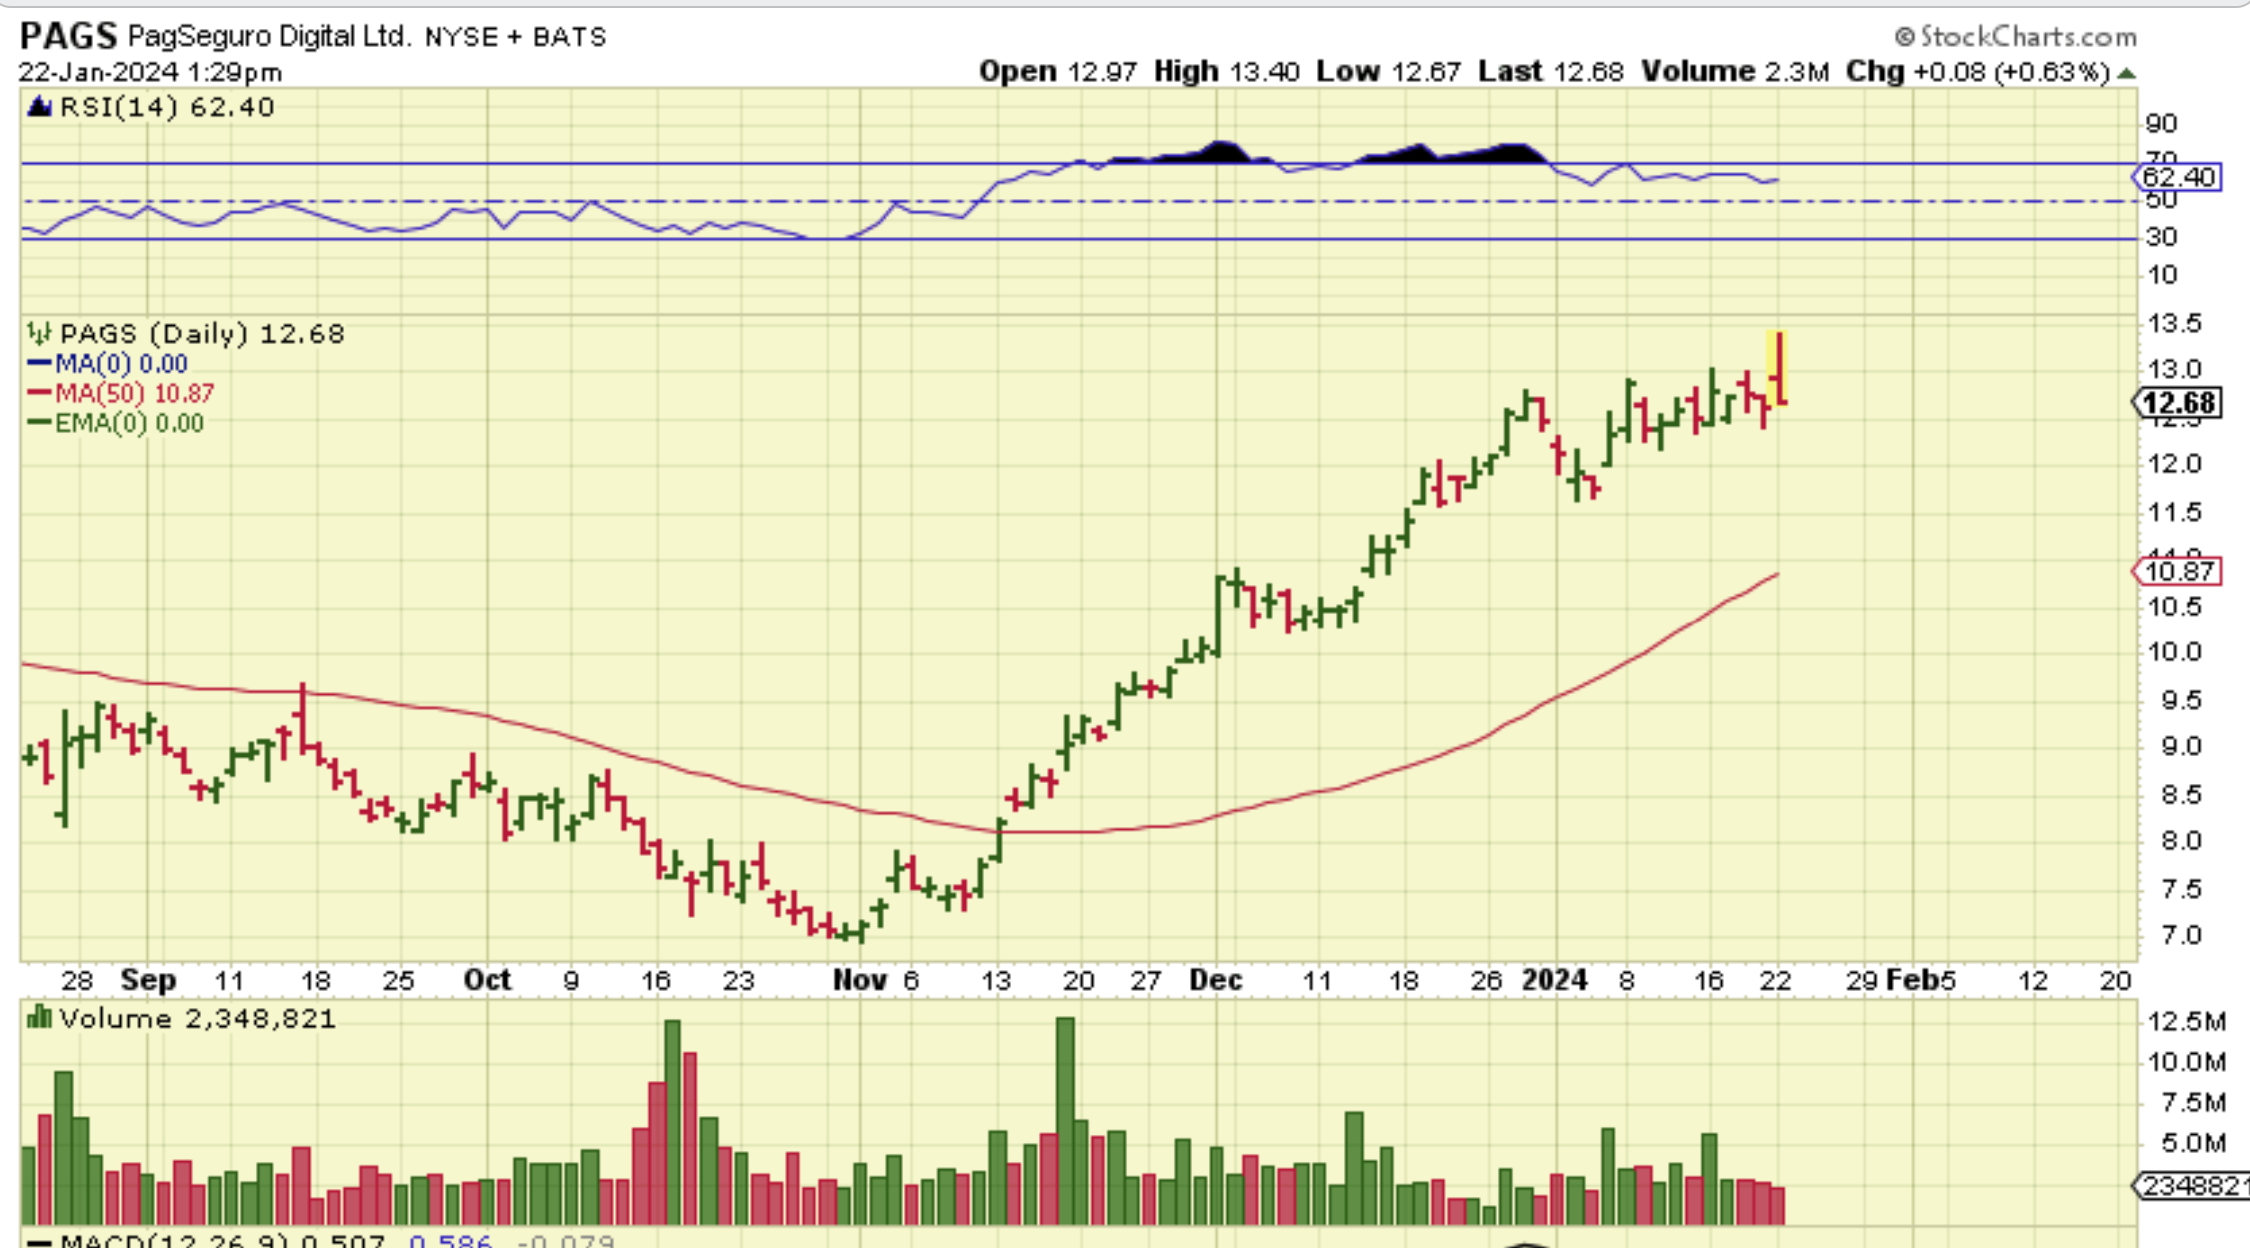Screen dimensions: 2250x1248
Task: Click the StockCharts.com copyright watermark
Action: [2016, 37]
